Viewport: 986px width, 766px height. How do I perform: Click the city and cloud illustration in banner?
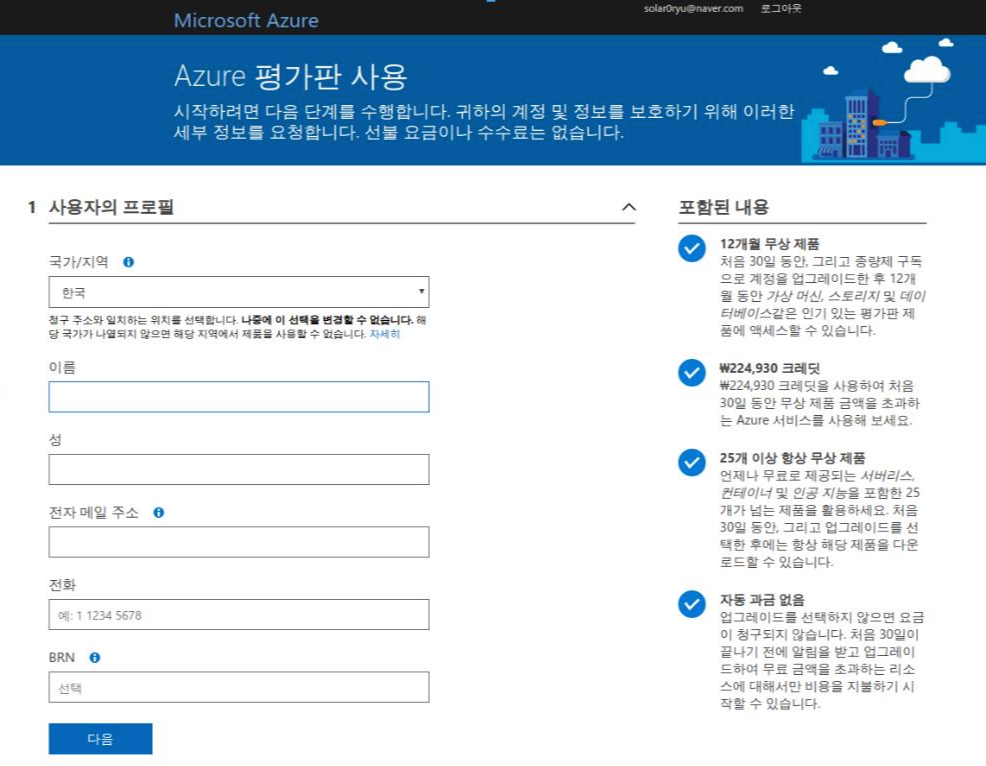893,101
